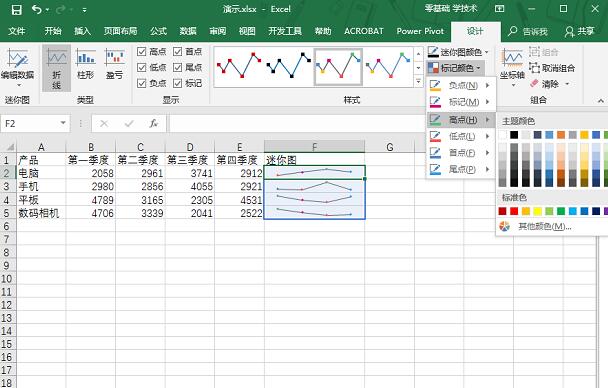
Task: Disable the 尾点 last point checkbox
Action: point(177,67)
